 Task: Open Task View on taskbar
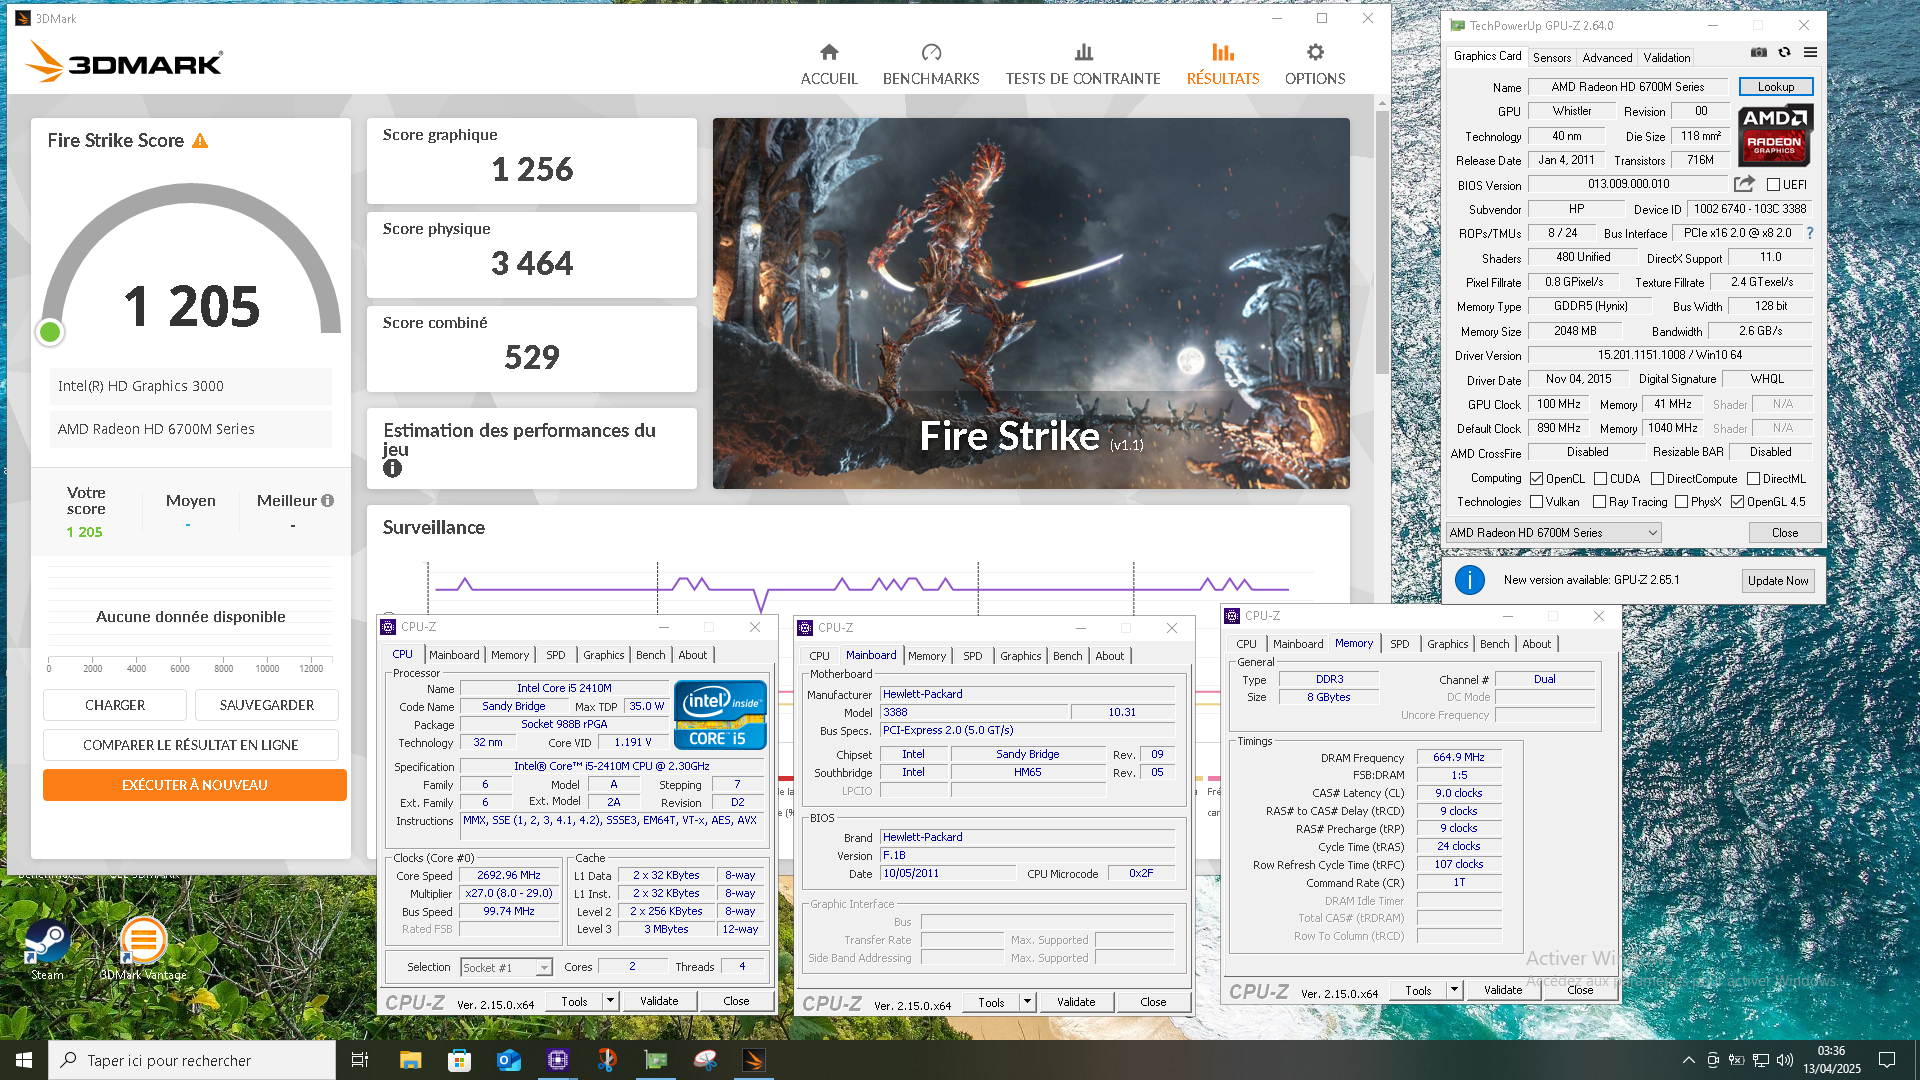pos(360,1060)
